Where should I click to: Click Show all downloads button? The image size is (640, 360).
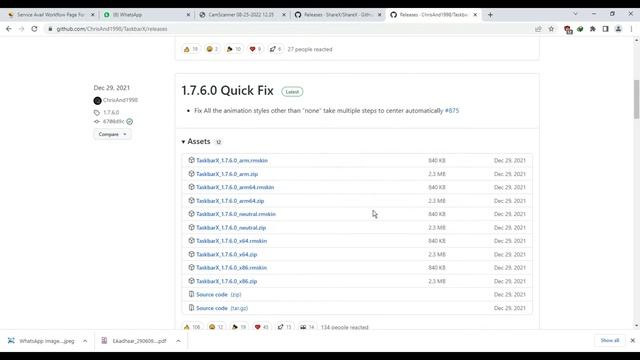pyautogui.click(x=610, y=340)
